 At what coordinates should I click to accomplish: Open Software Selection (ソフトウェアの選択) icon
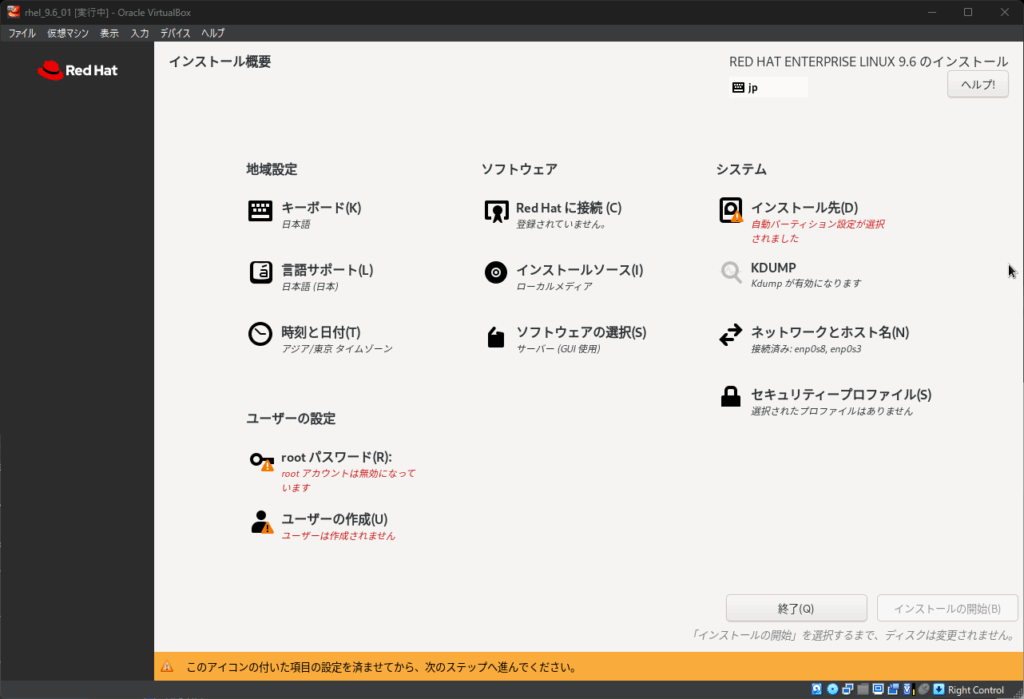[496, 336]
